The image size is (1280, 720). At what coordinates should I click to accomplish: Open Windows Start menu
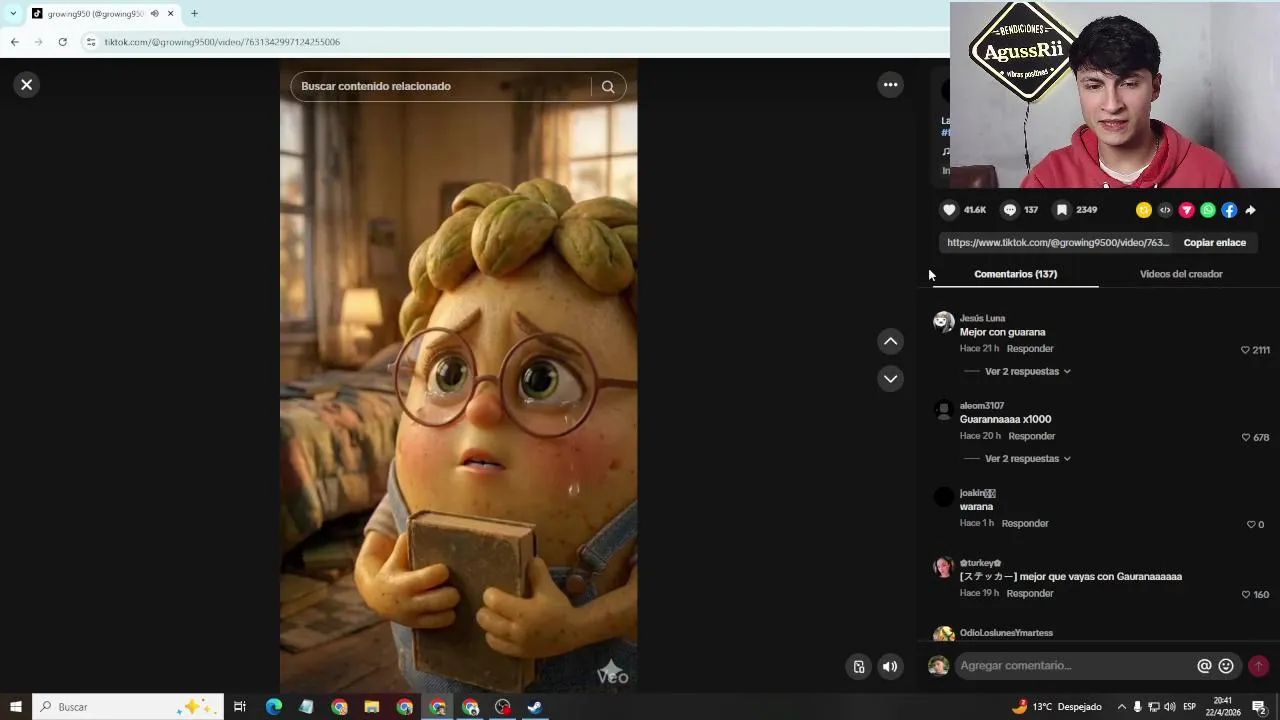point(16,707)
